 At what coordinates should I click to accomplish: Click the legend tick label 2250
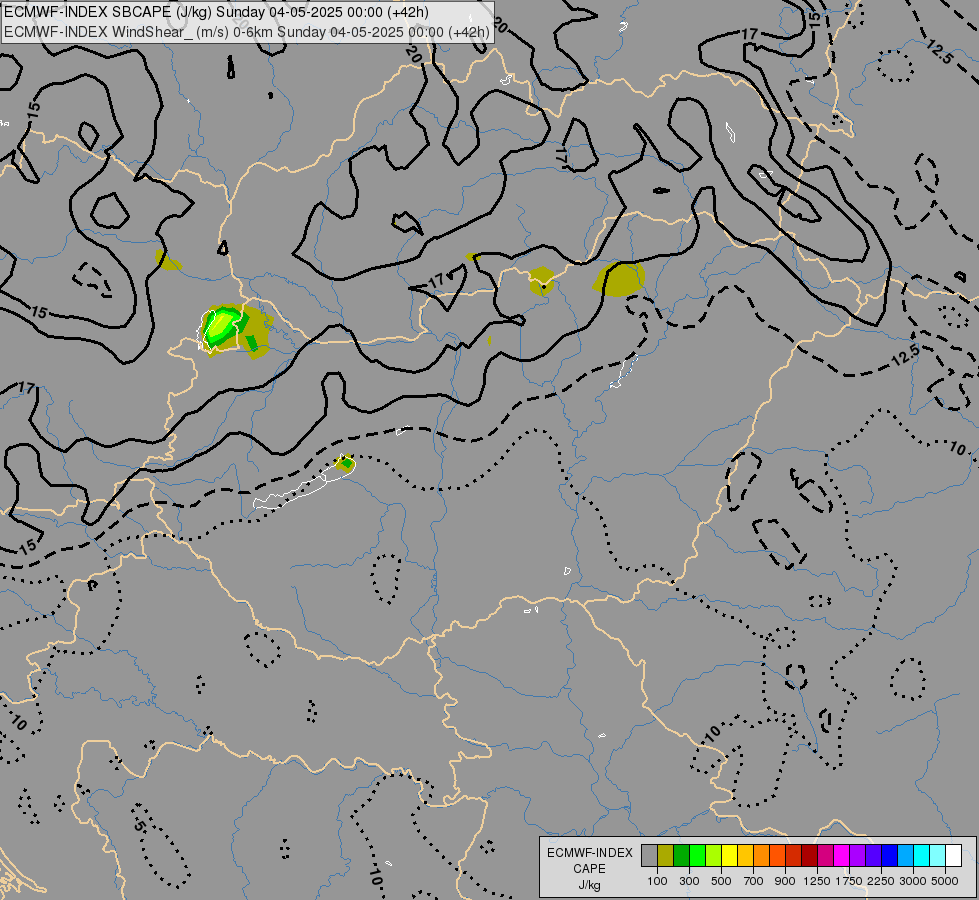click(x=881, y=881)
